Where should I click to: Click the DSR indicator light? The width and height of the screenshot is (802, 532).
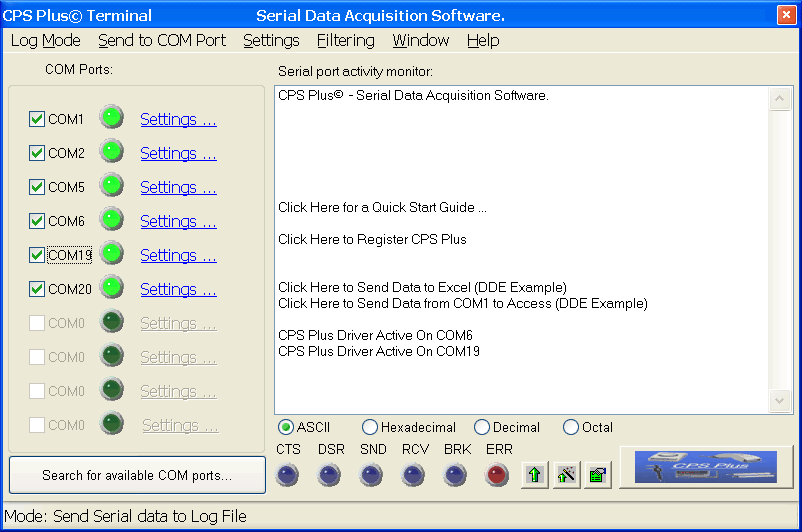329,475
